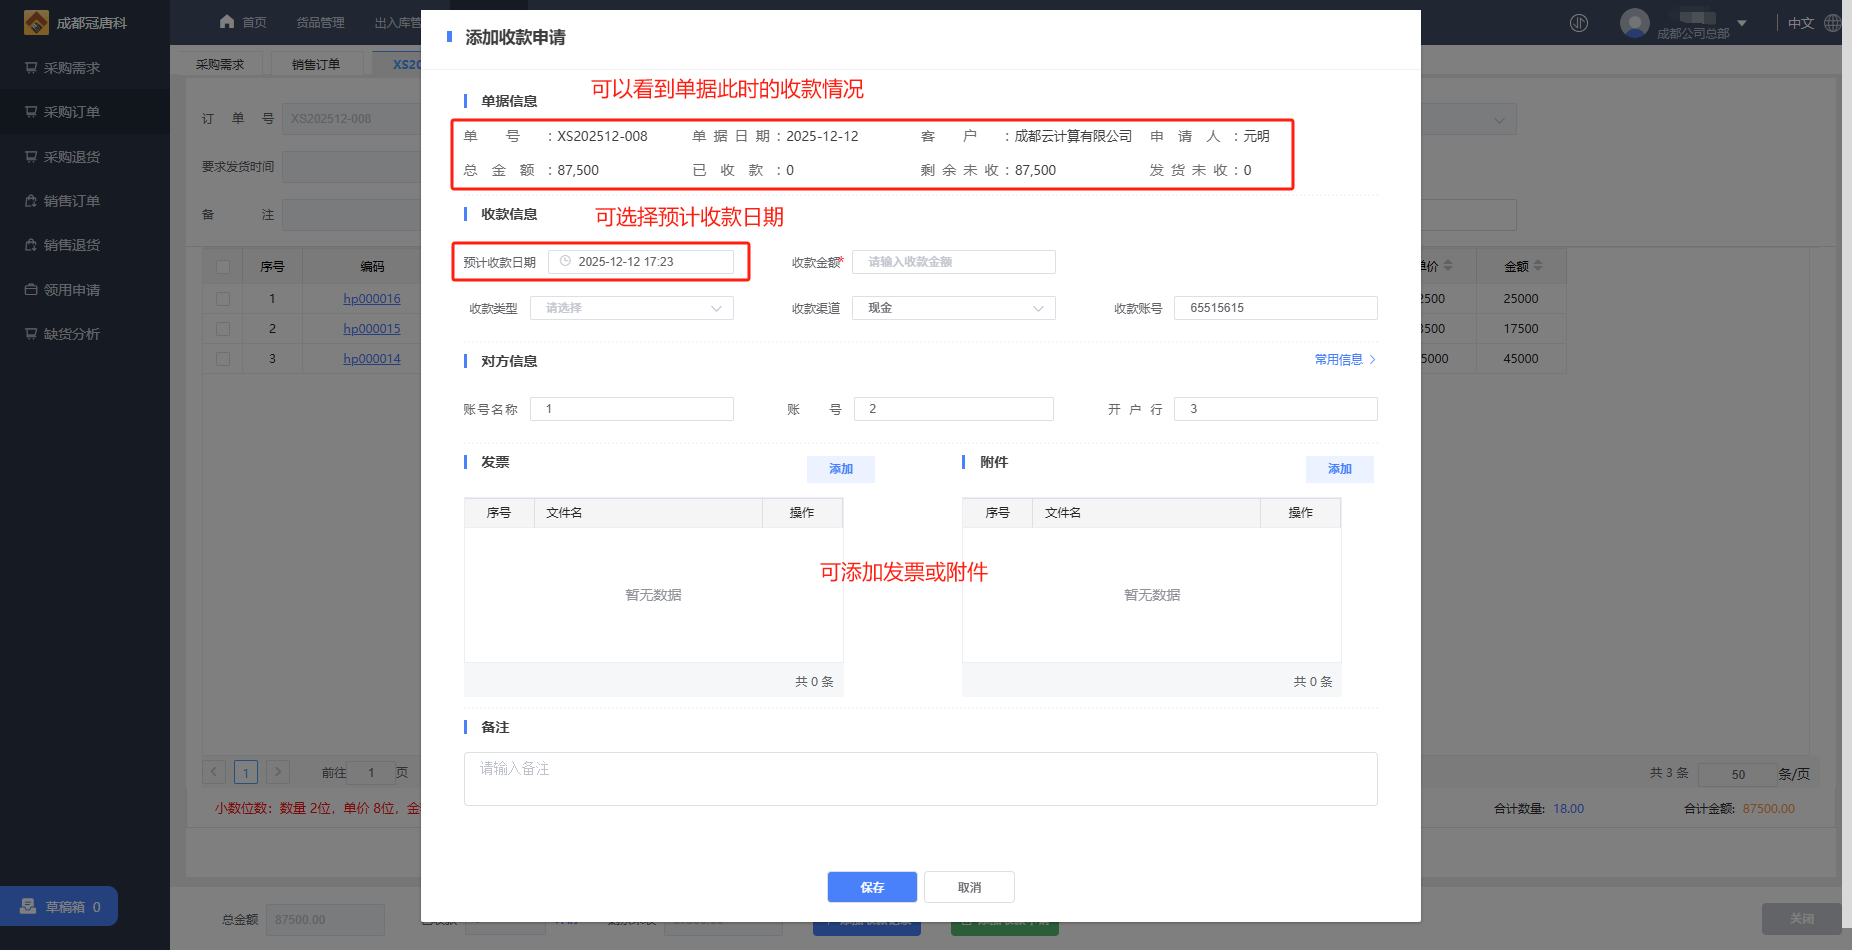Click the 收款金额 input field

click(x=953, y=262)
